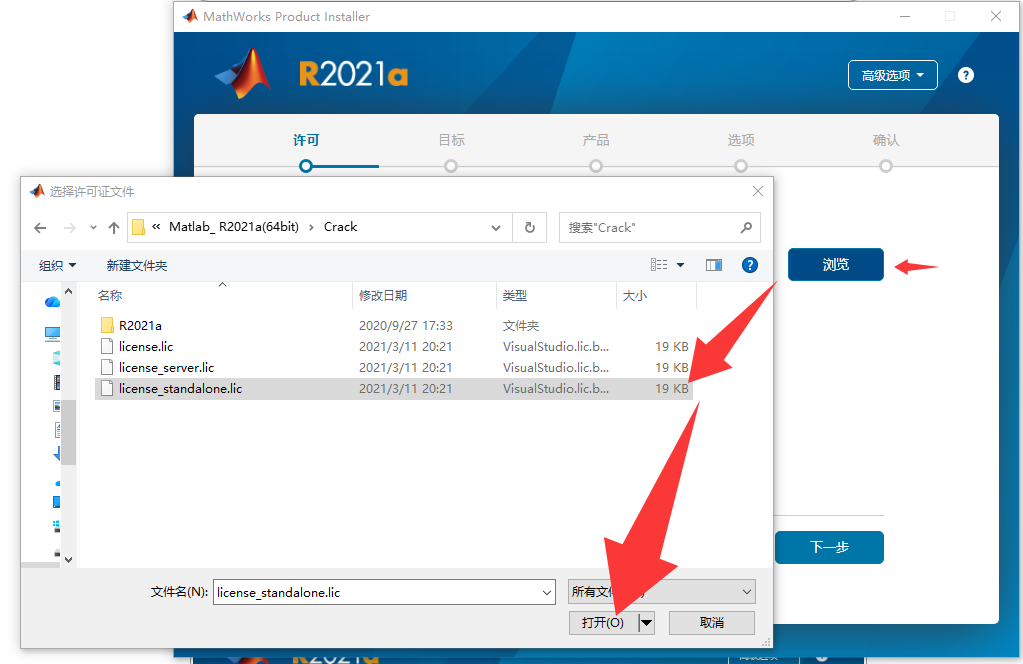Image resolution: width=1023 pixels, height=664 pixels.
Task: Select the license_standalone.lic file
Action: tap(393, 389)
